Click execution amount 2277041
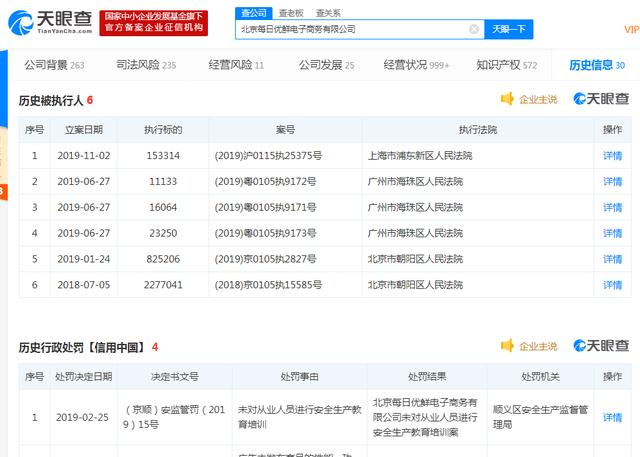Image resolution: width=640 pixels, height=457 pixels. coord(163,285)
